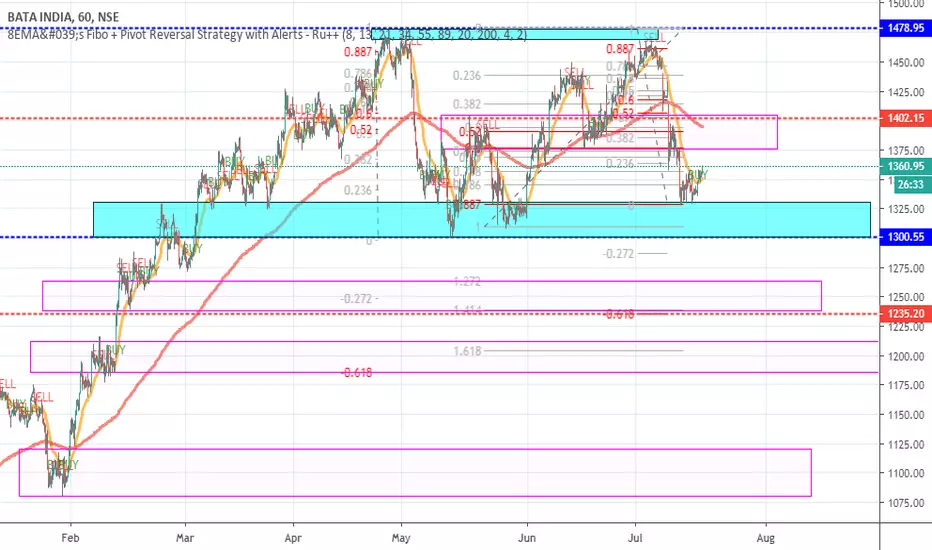Click the 1360.95 current price label

[x=905, y=166]
